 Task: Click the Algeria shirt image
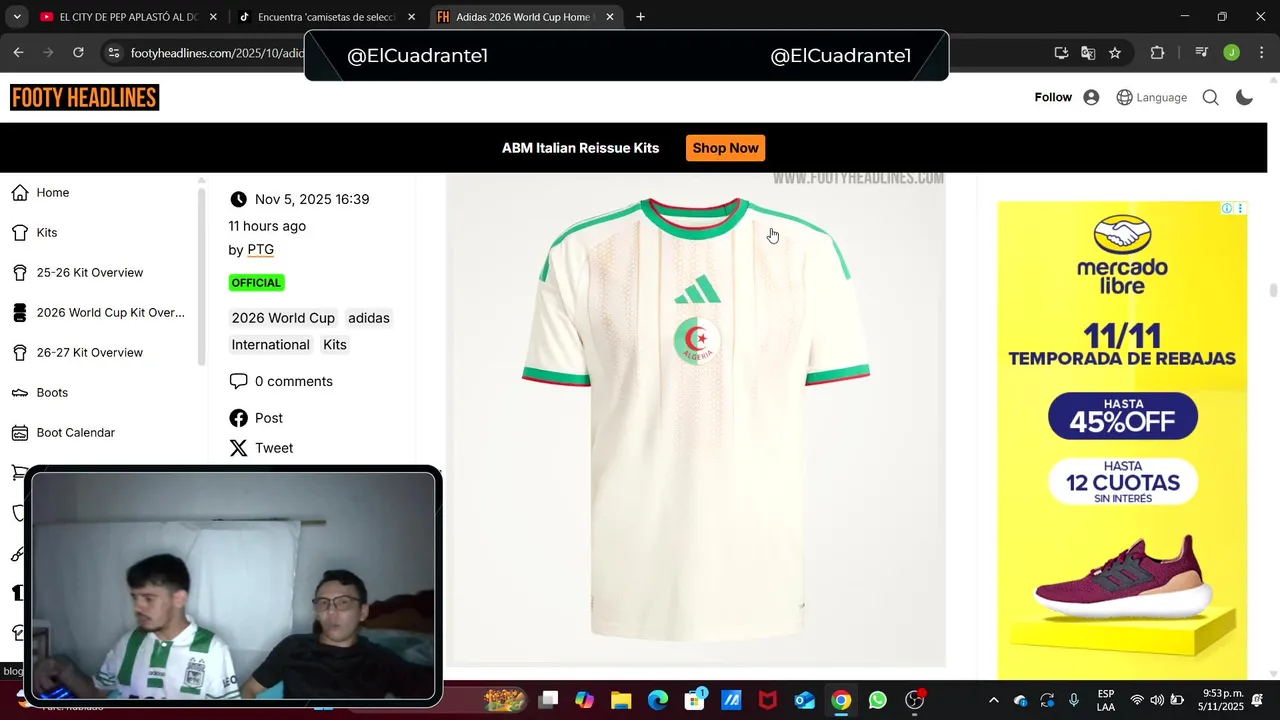696,420
